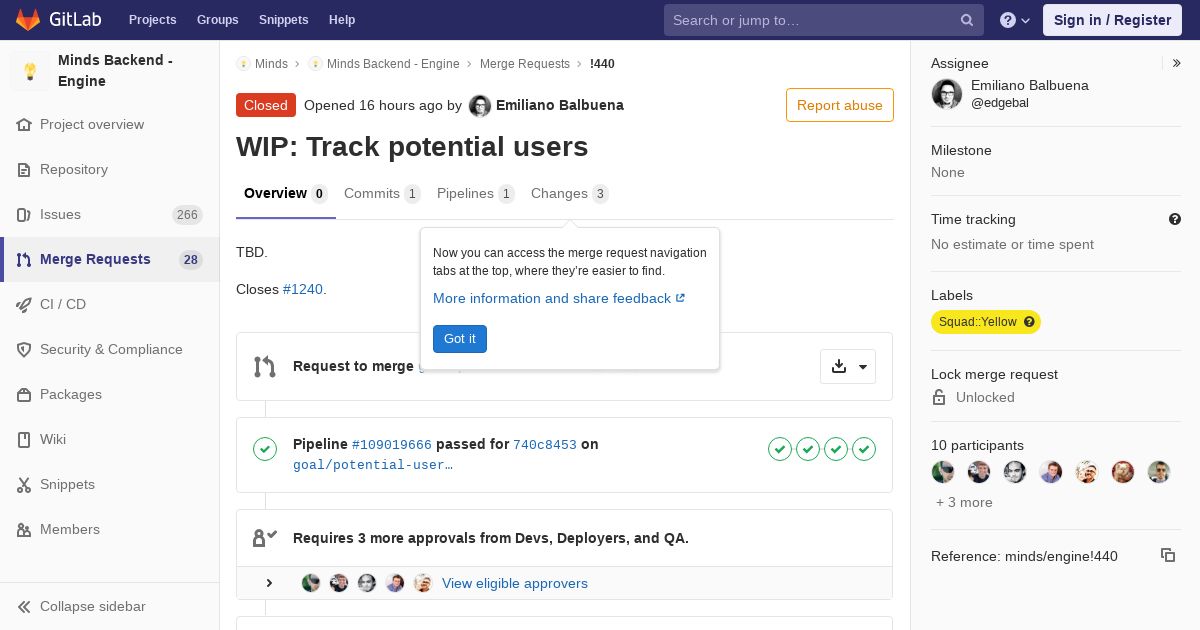1200x630 pixels.
Task: Click the first pipeline stage check icon
Action: coord(780,449)
